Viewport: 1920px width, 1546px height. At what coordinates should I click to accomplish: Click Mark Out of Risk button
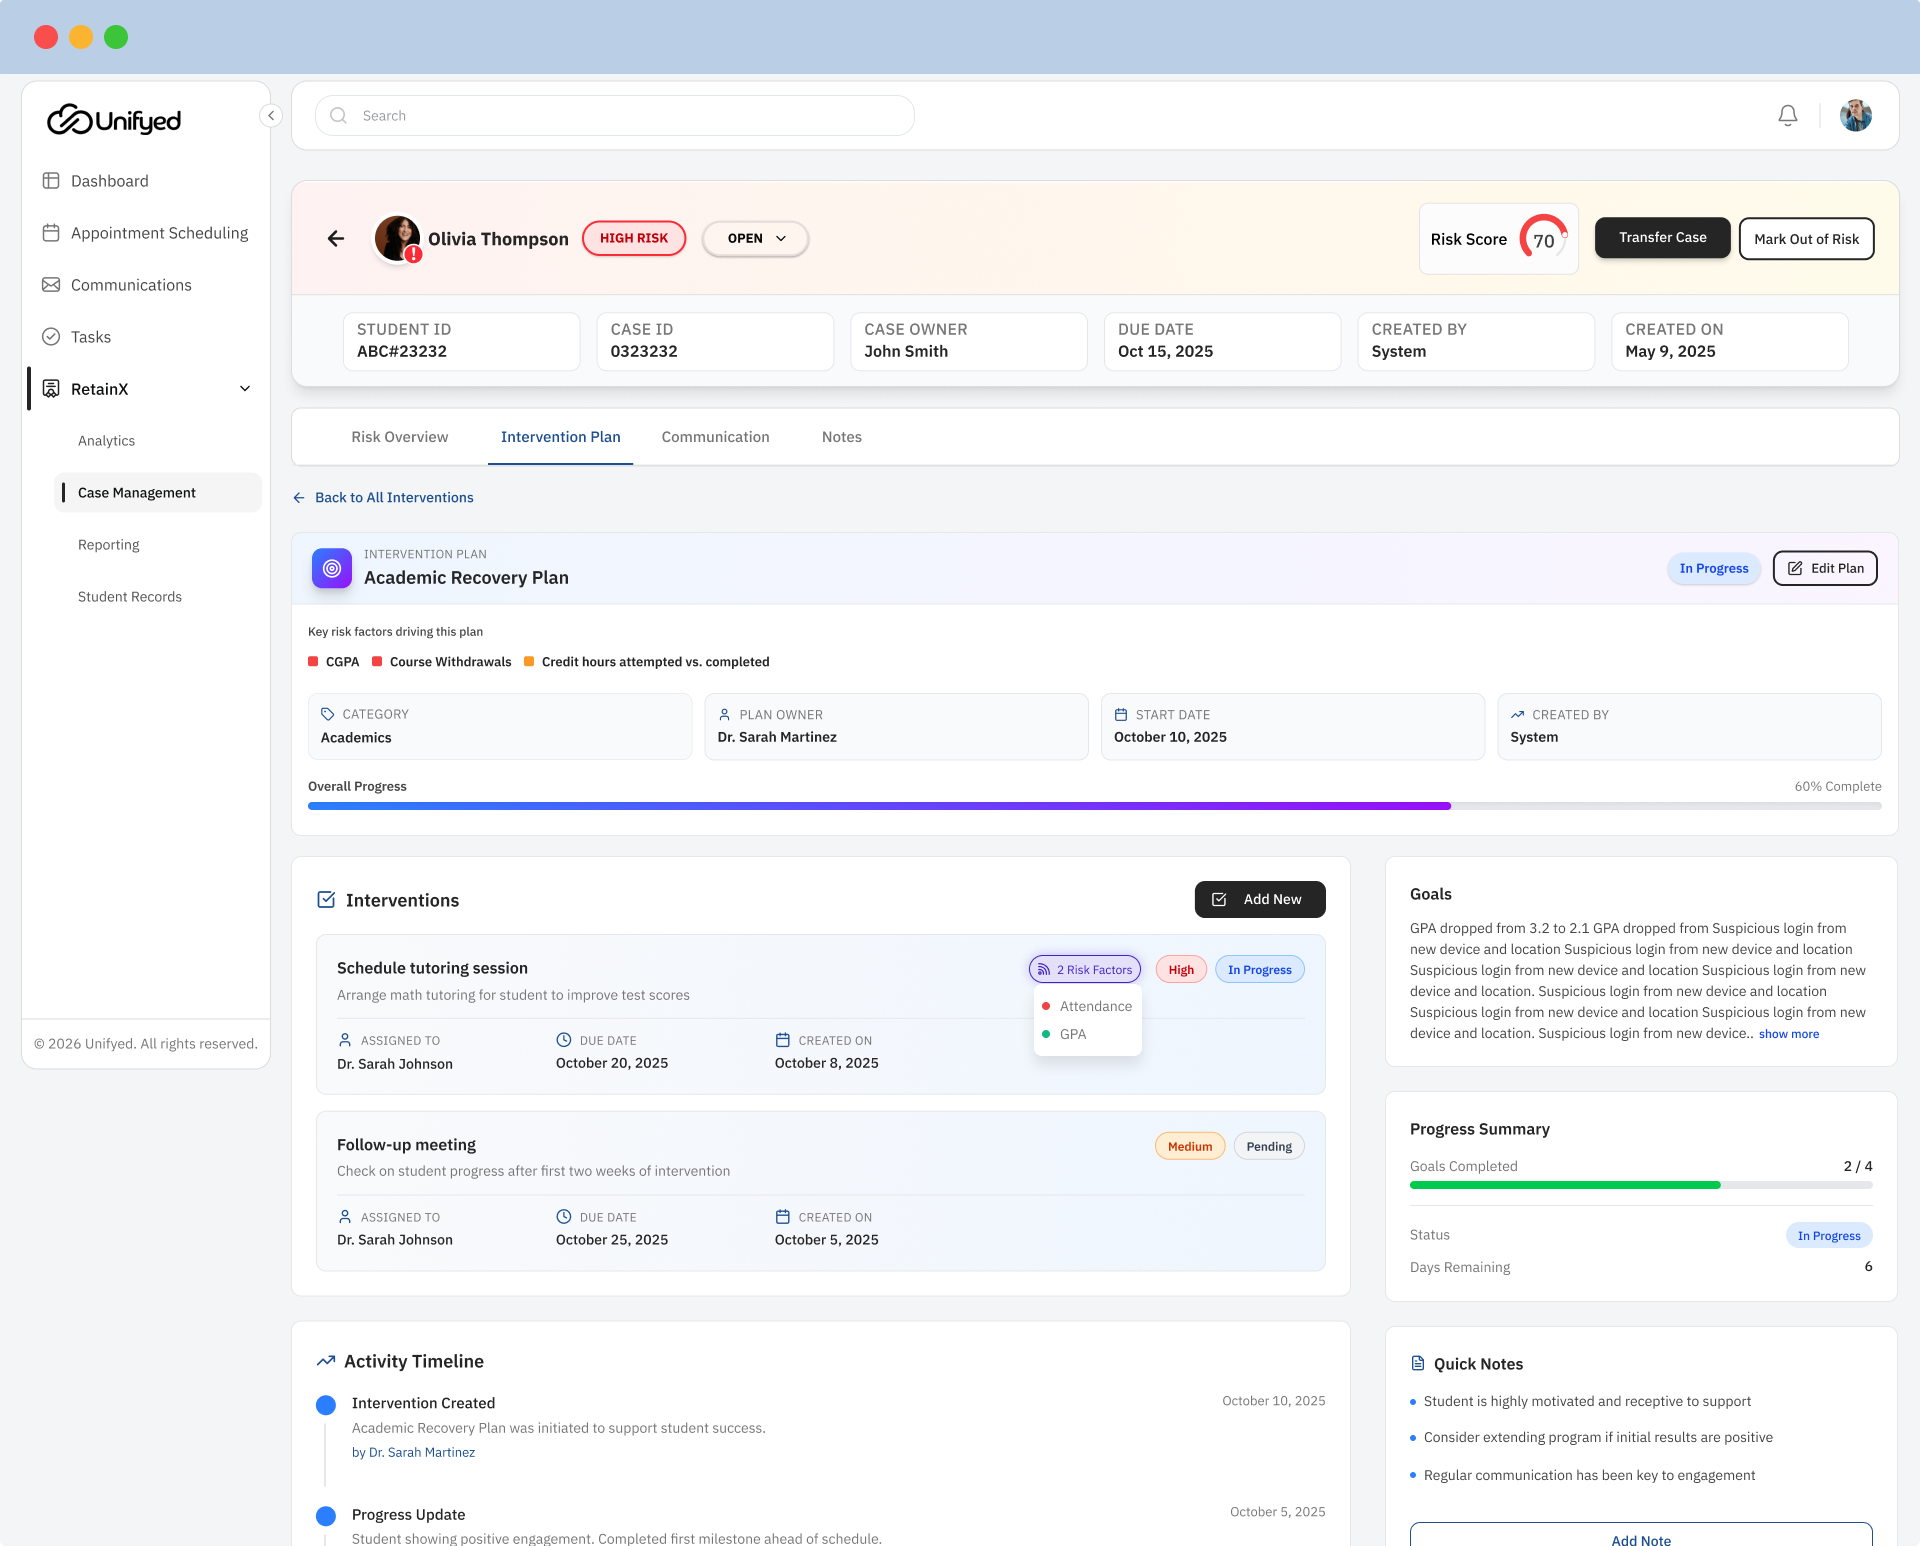[x=1807, y=239]
